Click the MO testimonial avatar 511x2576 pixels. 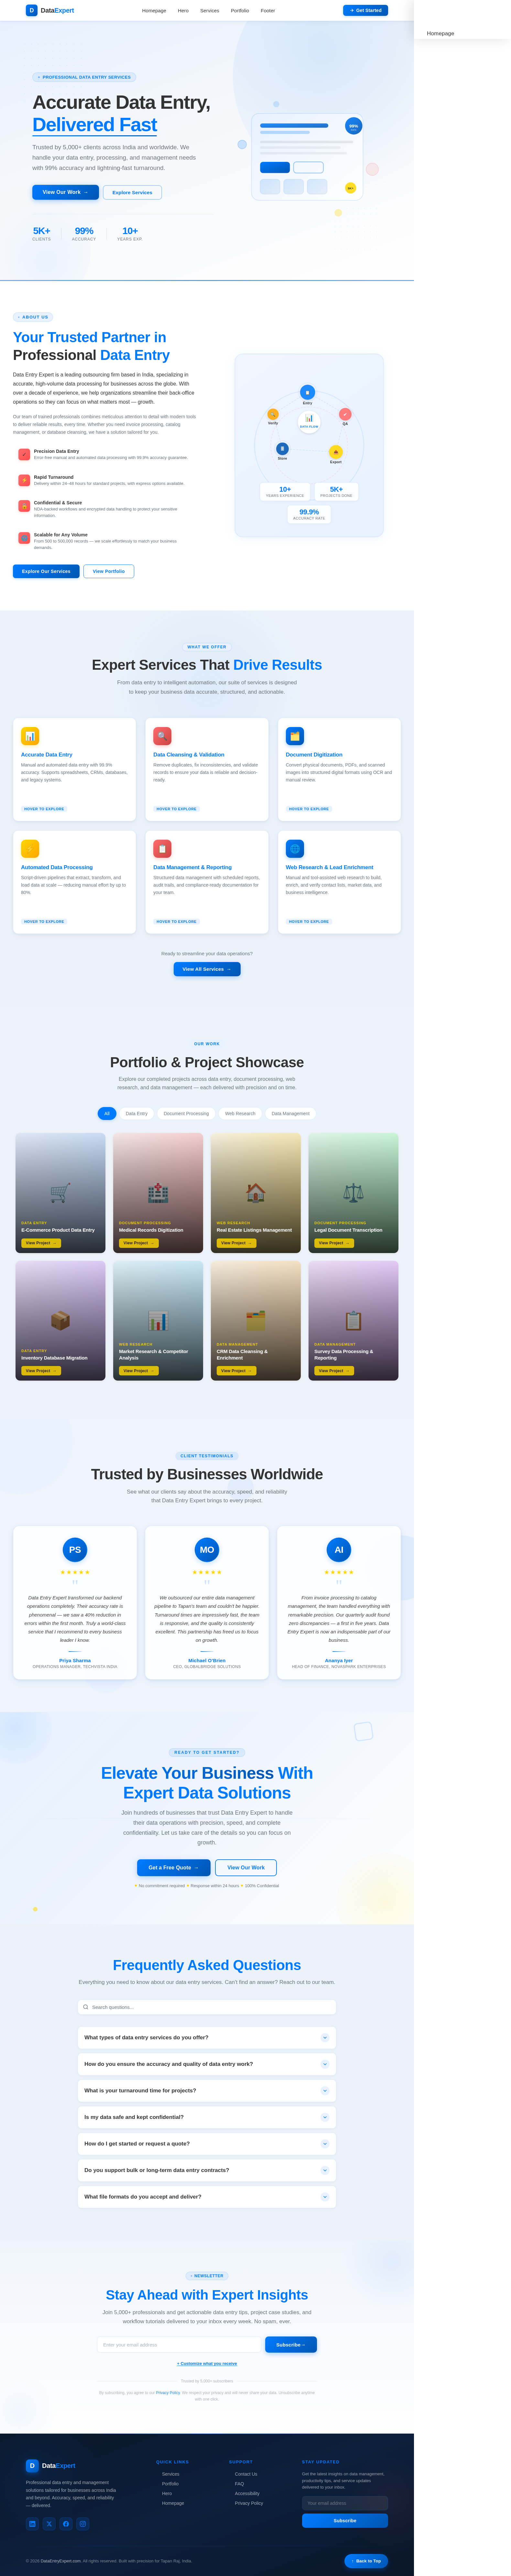click(207, 1550)
